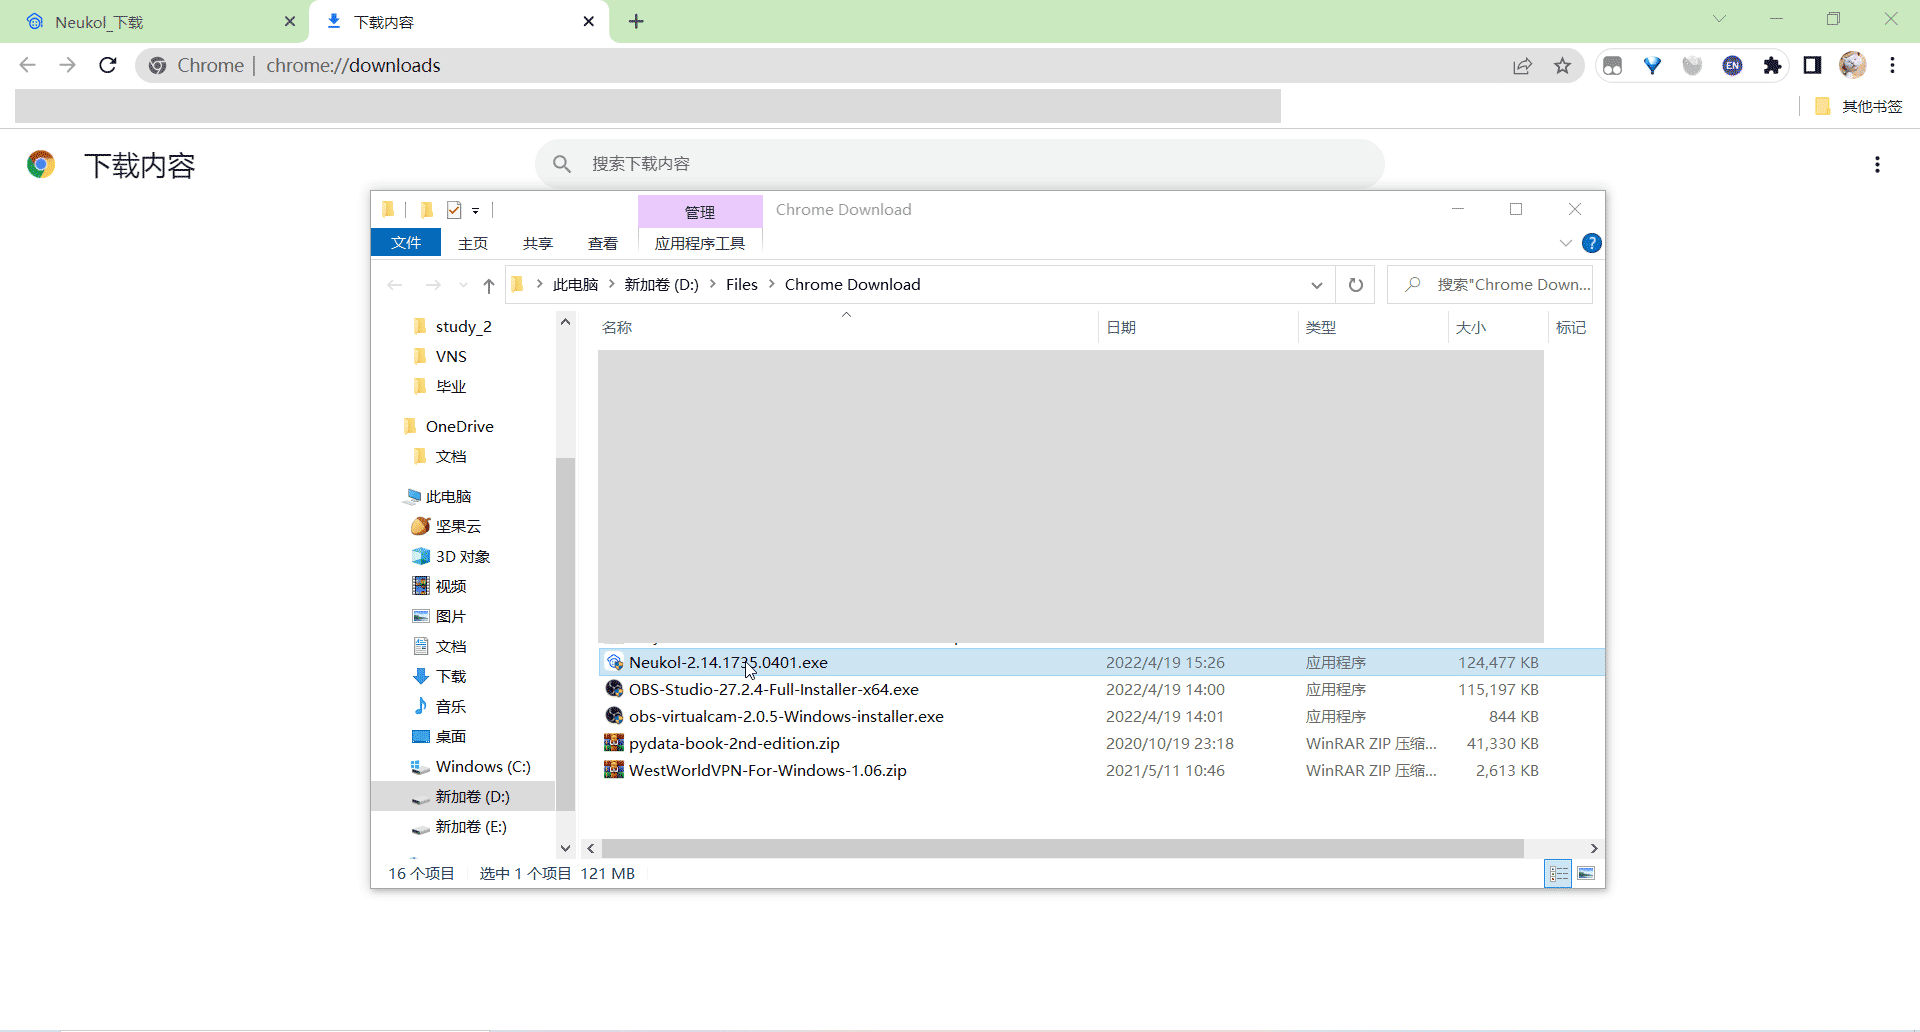Open Chrome tab search dropdown arrow
Viewport: 1920px width, 1032px height.
coord(1719,19)
